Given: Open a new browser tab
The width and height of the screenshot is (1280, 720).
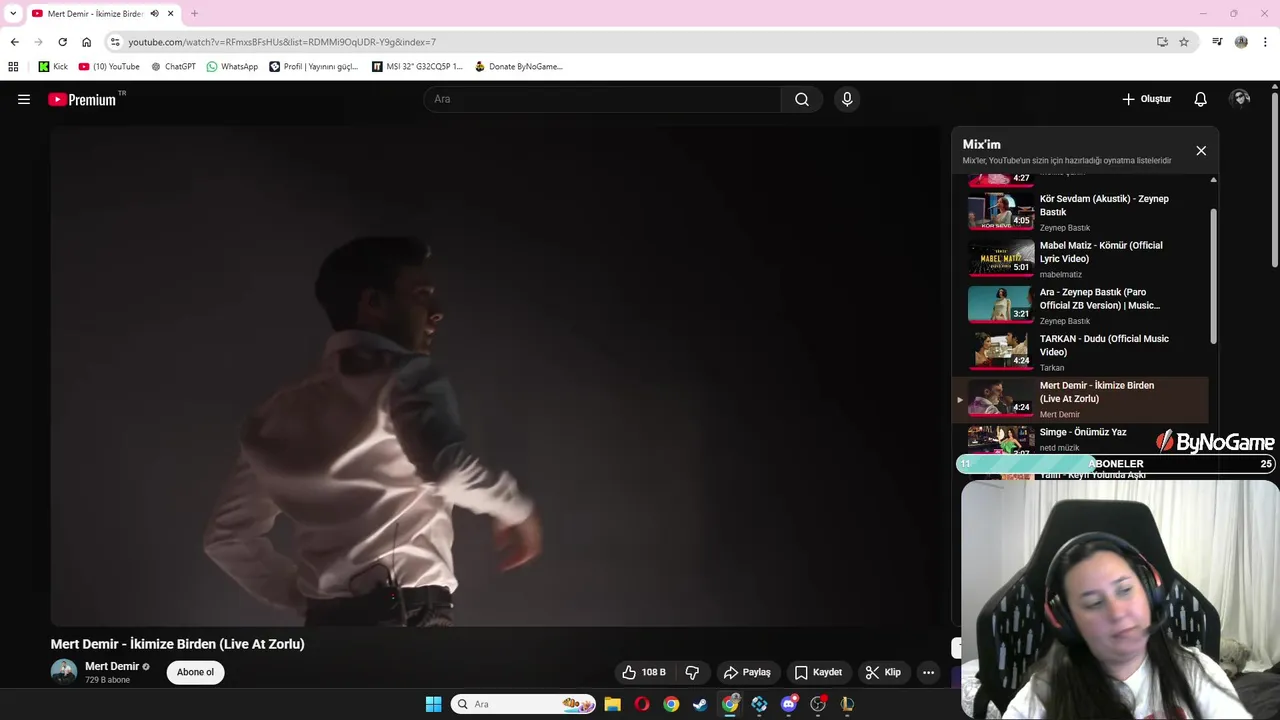Looking at the screenshot, I should point(194,14).
